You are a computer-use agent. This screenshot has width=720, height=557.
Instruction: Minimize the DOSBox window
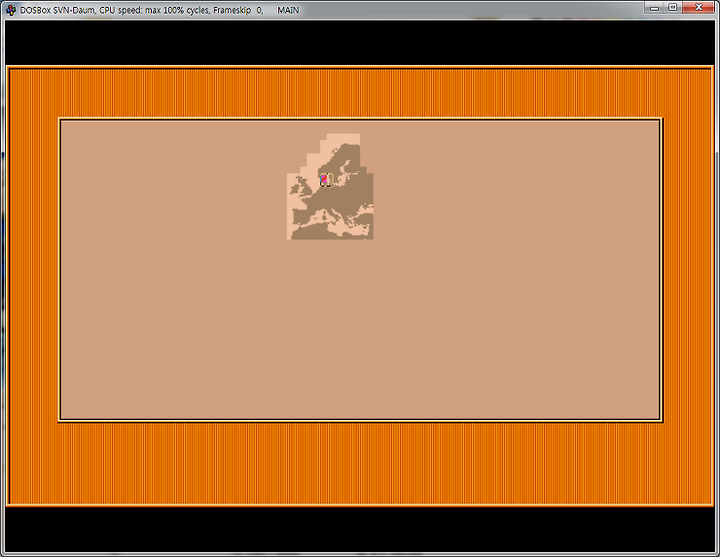[x=654, y=8]
